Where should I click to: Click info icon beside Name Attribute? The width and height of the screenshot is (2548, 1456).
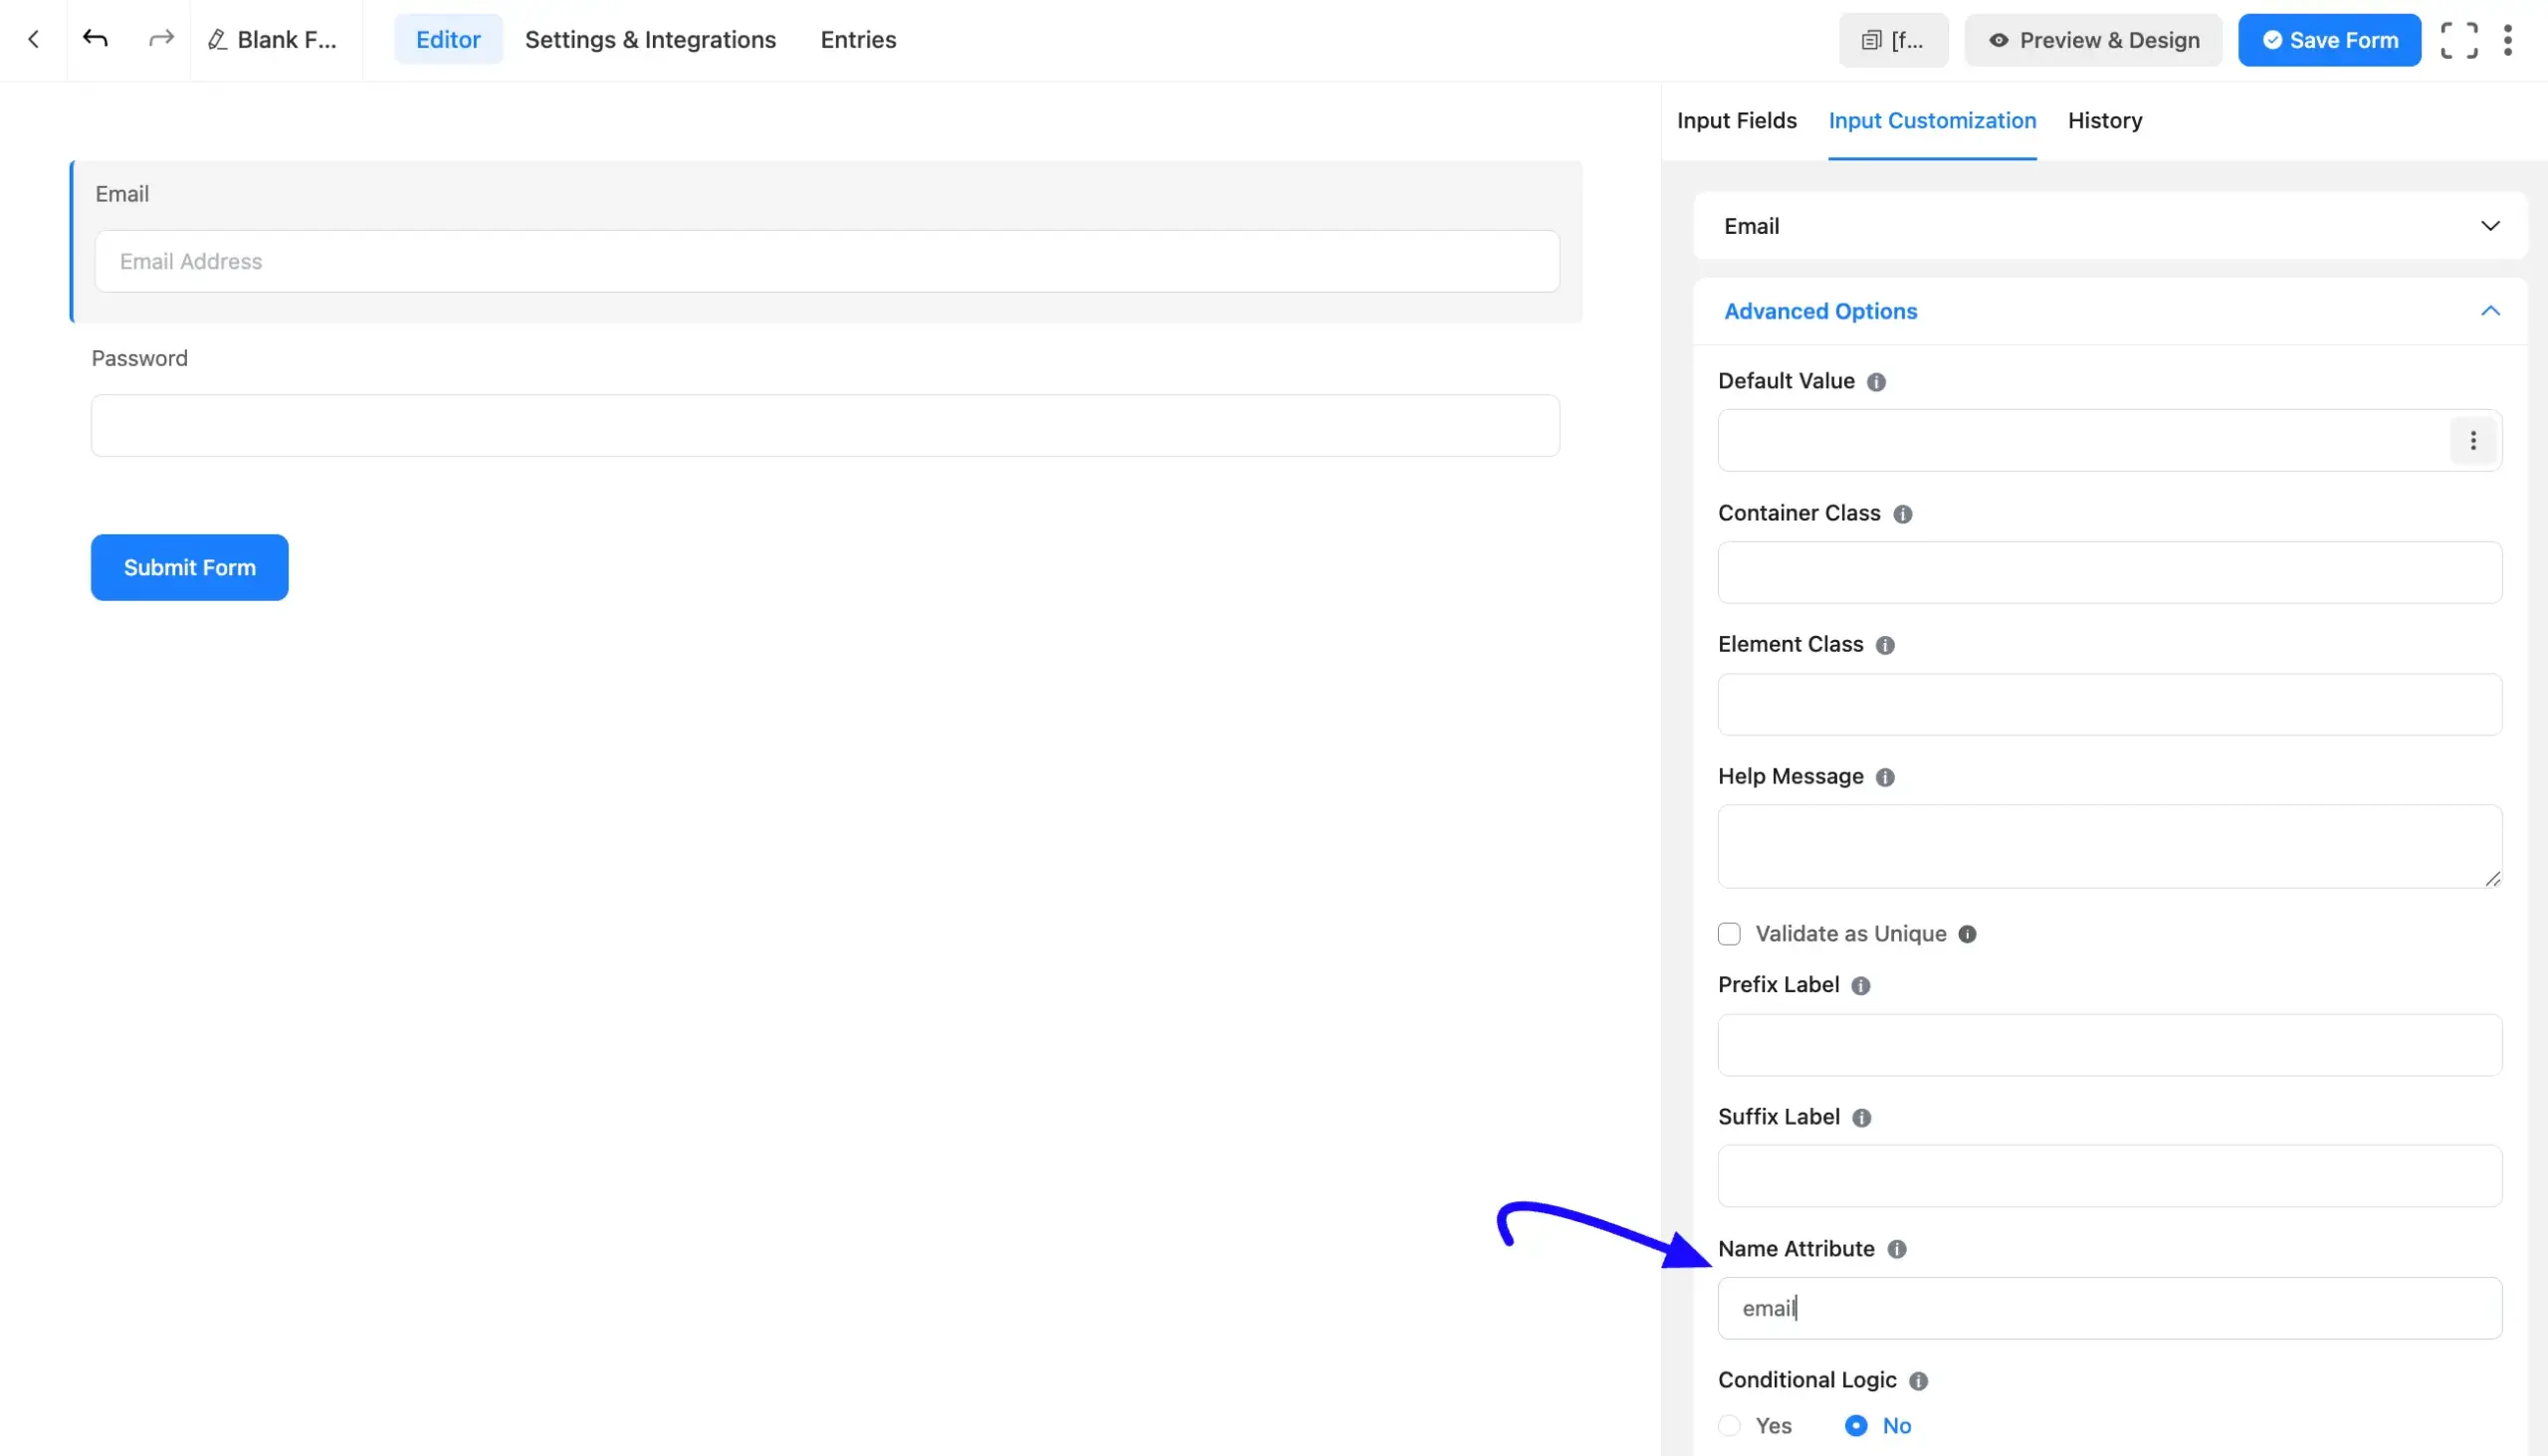tap(1896, 1249)
